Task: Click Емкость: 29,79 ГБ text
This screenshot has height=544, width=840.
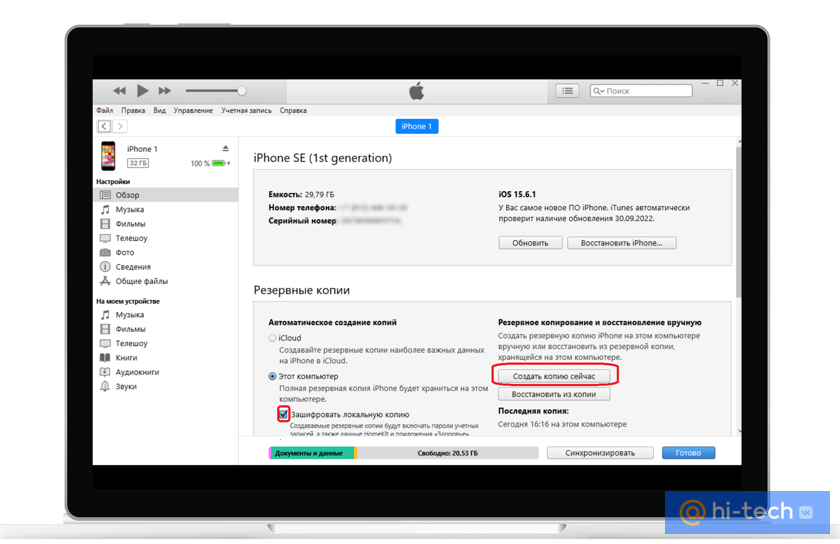Action: (x=301, y=194)
